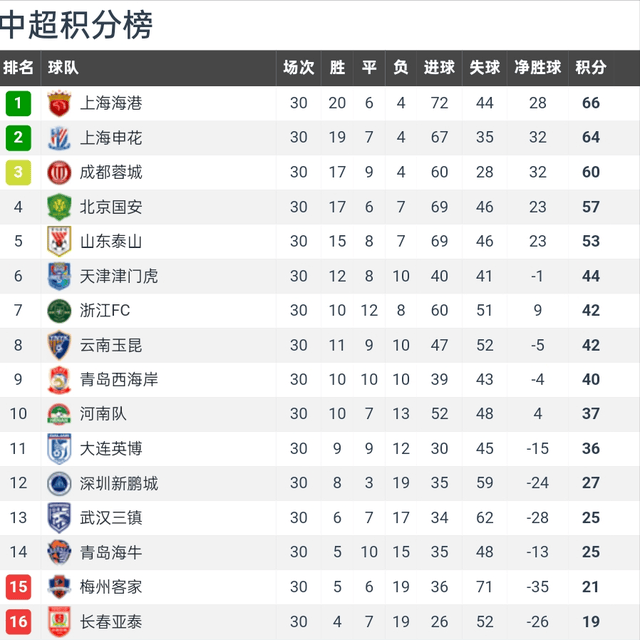Open the 大连英博 team link
This screenshot has width=640, height=640.
coord(111,449)
